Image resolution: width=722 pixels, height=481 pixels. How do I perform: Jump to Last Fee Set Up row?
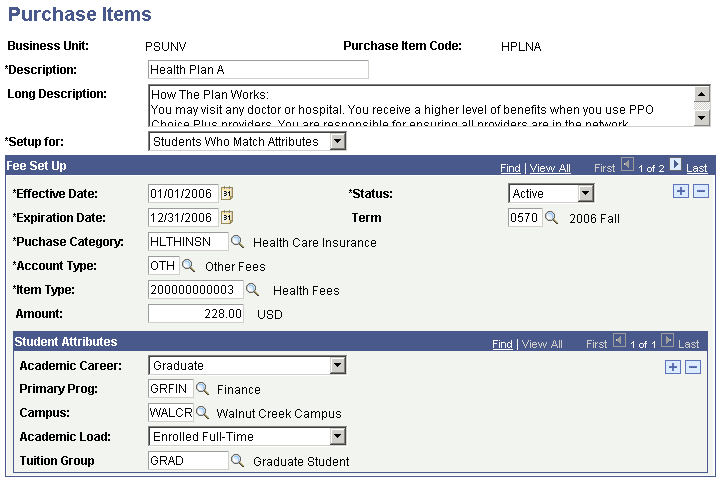coord(696,168)
